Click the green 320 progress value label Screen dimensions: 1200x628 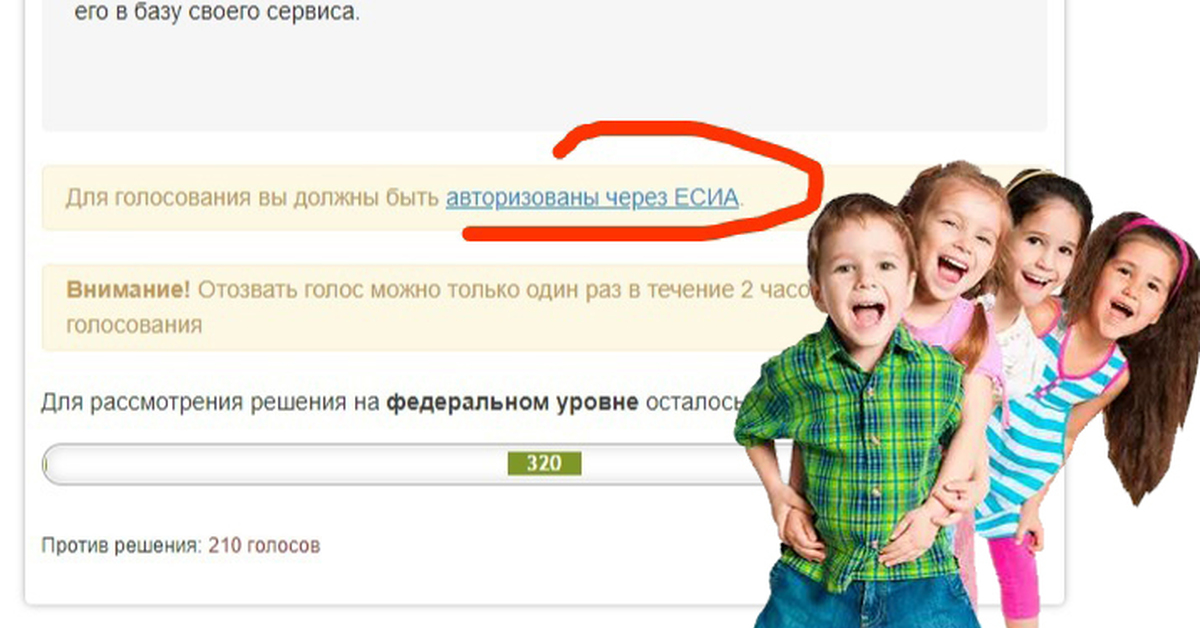[544, 463]
